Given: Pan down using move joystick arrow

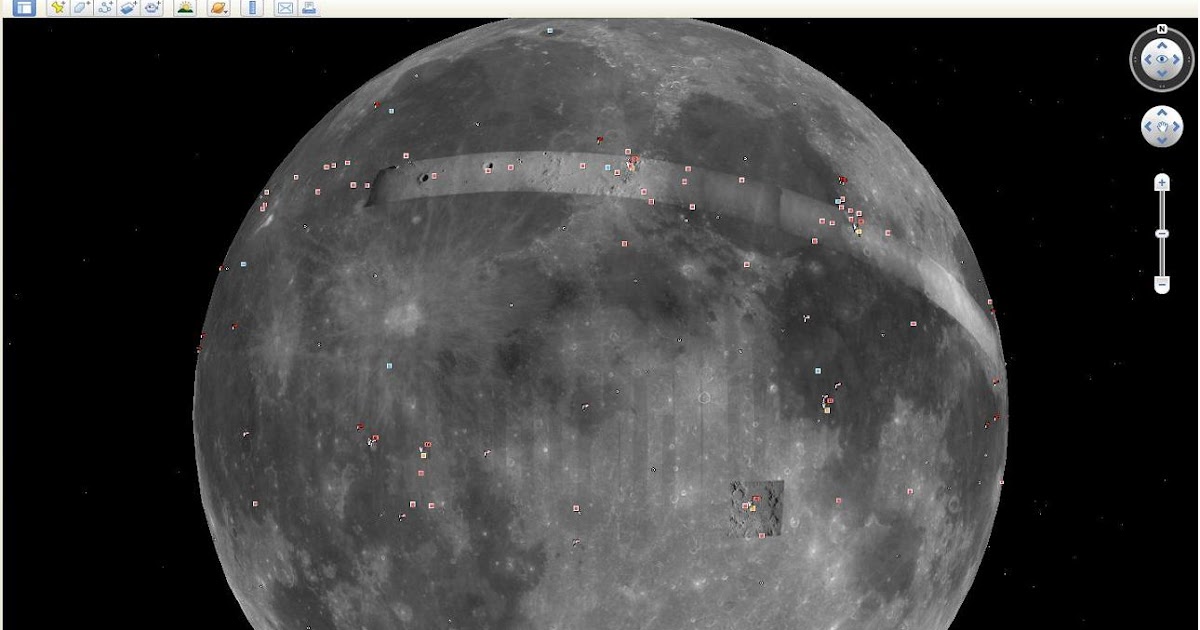Looking at the screenshot, I should [1162, 141].
